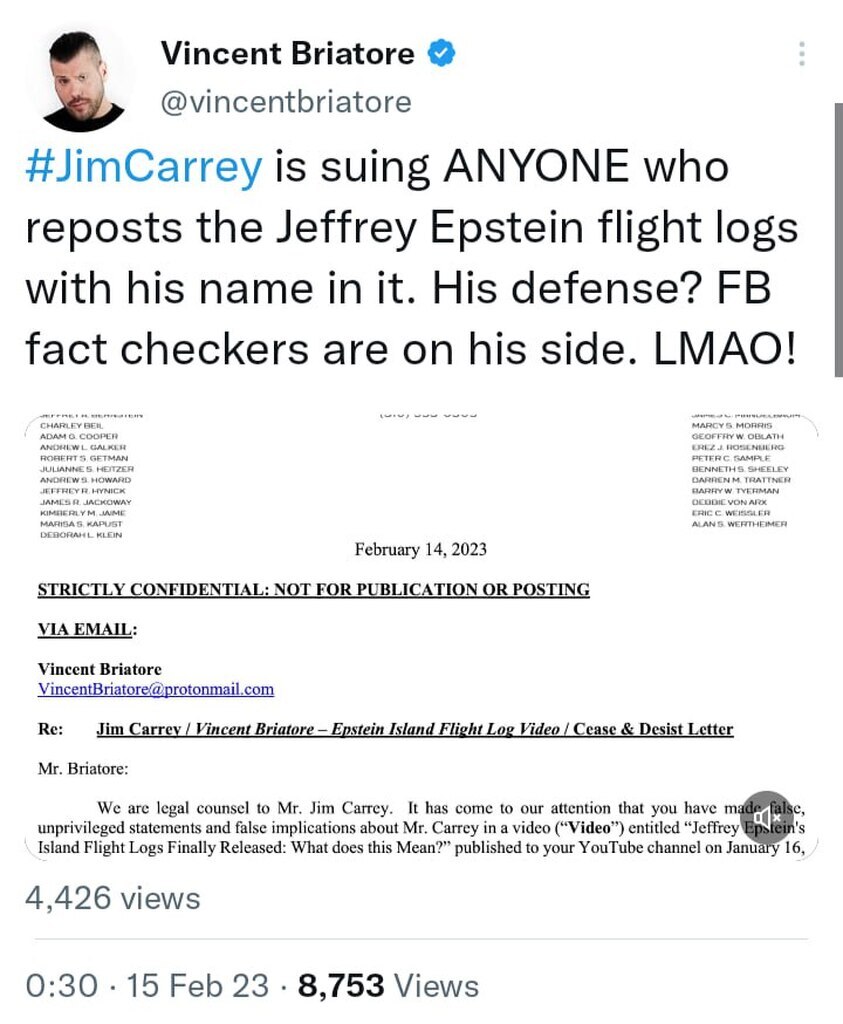Click the Vincent Briatore display name
The width and height of the screenshot is (843, 1024).
[287, 54]
